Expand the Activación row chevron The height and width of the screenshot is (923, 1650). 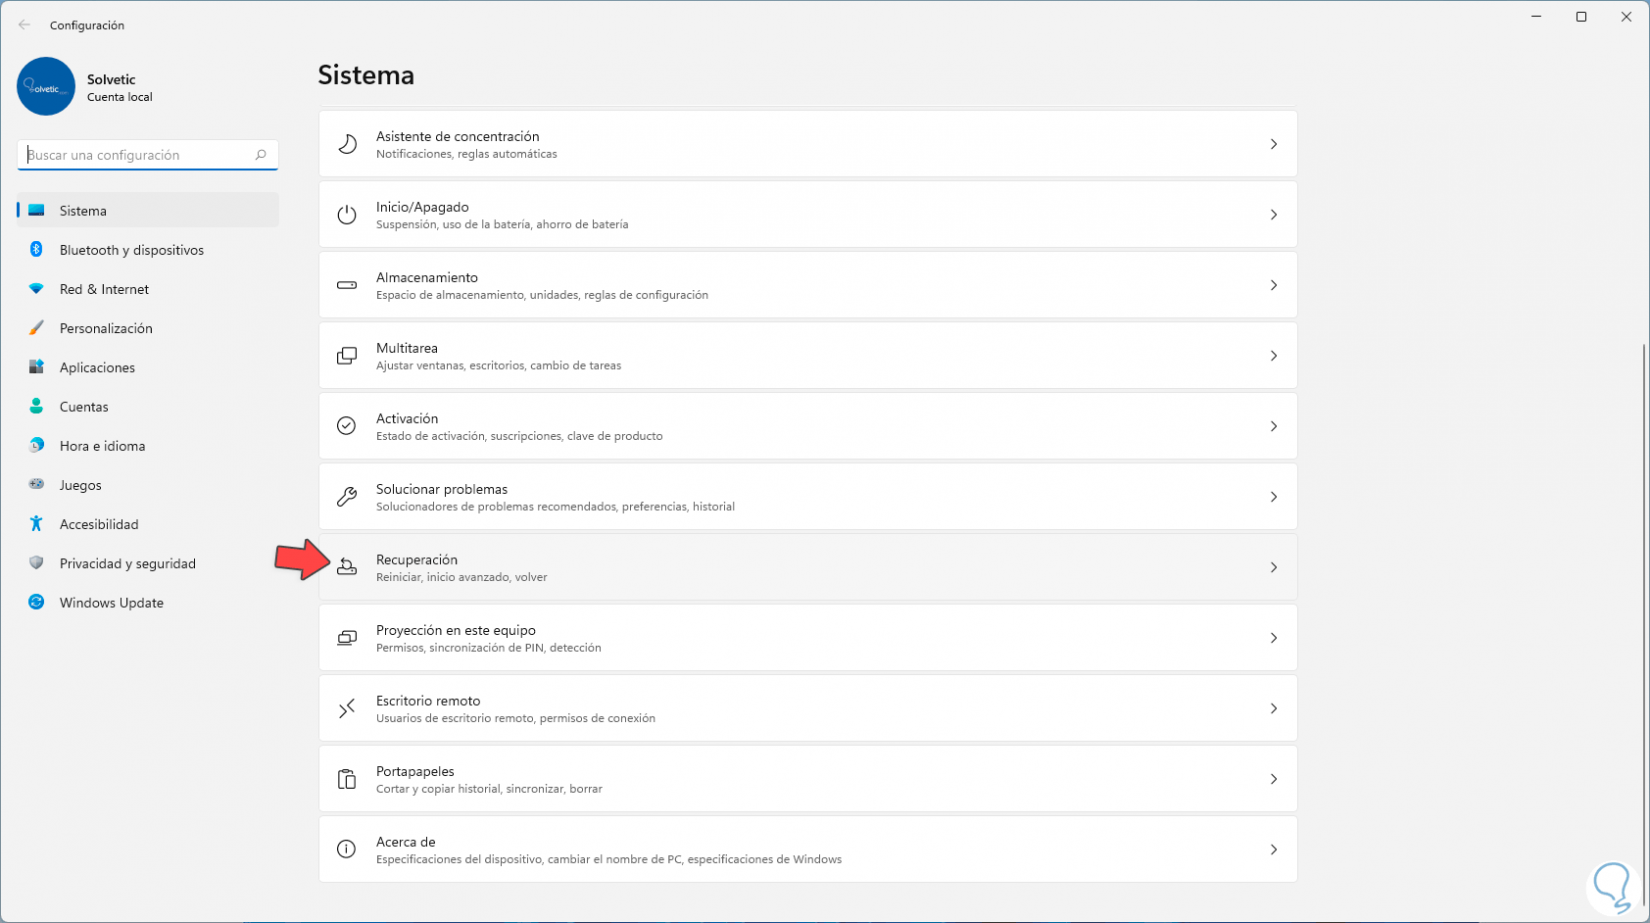(x=1273, y=426)
